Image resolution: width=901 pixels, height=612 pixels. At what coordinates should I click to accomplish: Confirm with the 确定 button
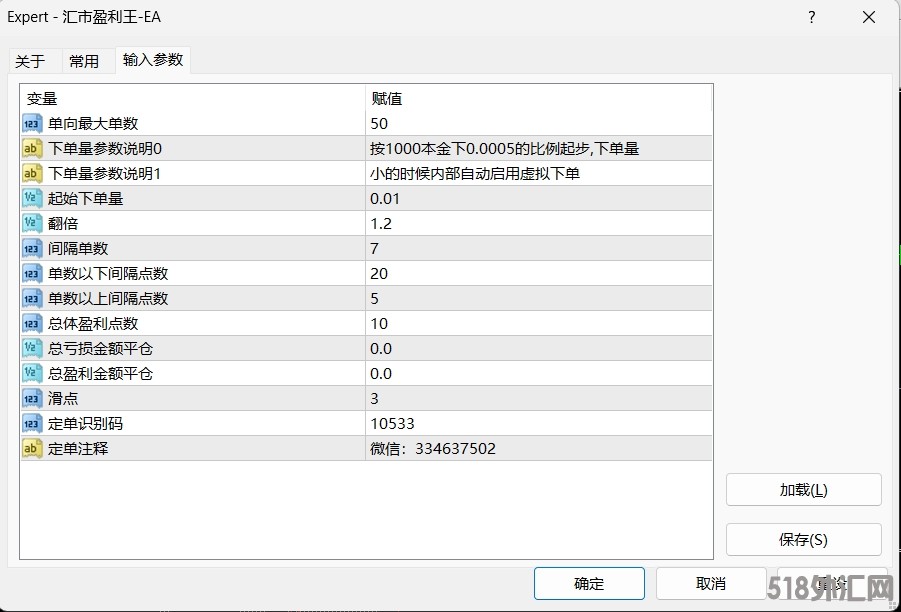589,584
